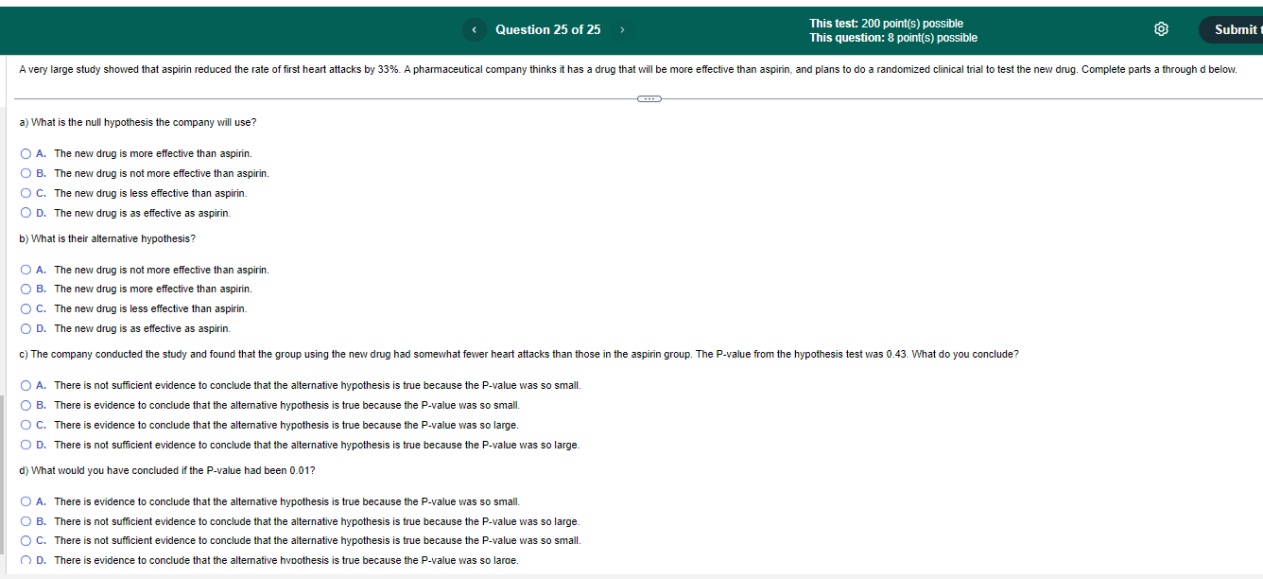
Task: Part b: select A, not more effective
Action: coord(26,270)
